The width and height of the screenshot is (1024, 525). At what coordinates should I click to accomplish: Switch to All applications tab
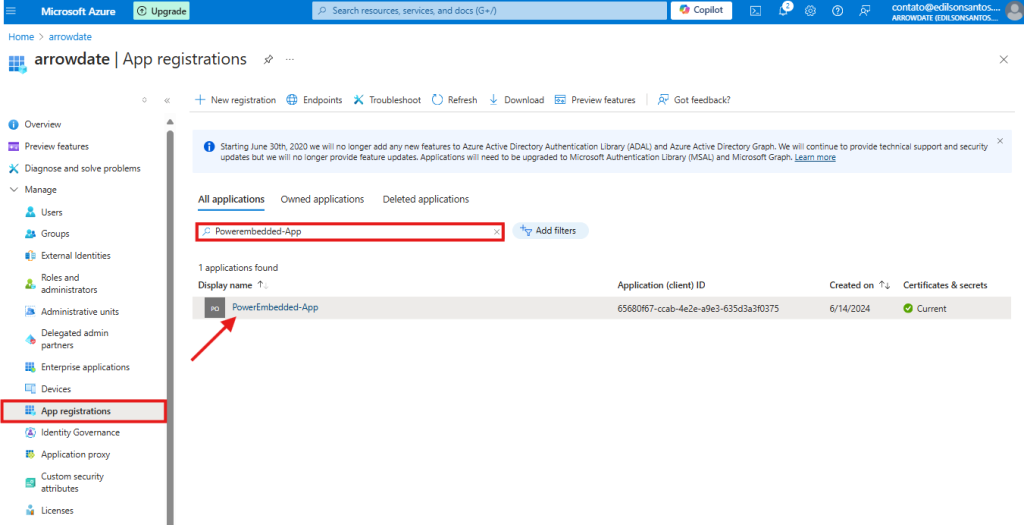(231, 199)
